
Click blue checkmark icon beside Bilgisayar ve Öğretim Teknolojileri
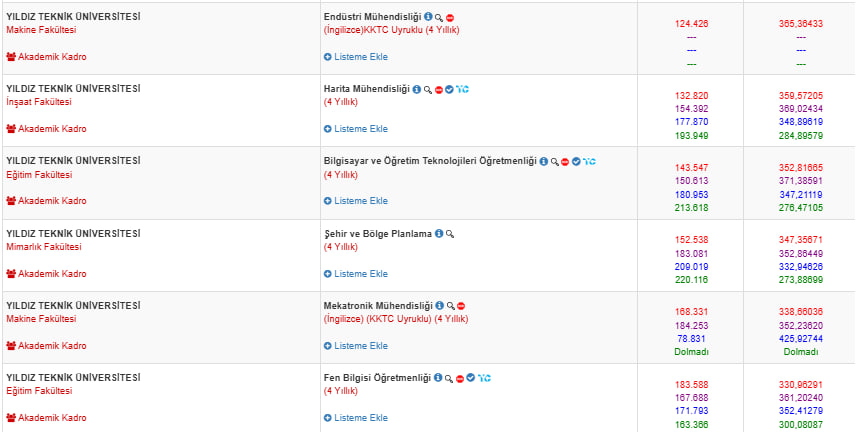(576, 161)
